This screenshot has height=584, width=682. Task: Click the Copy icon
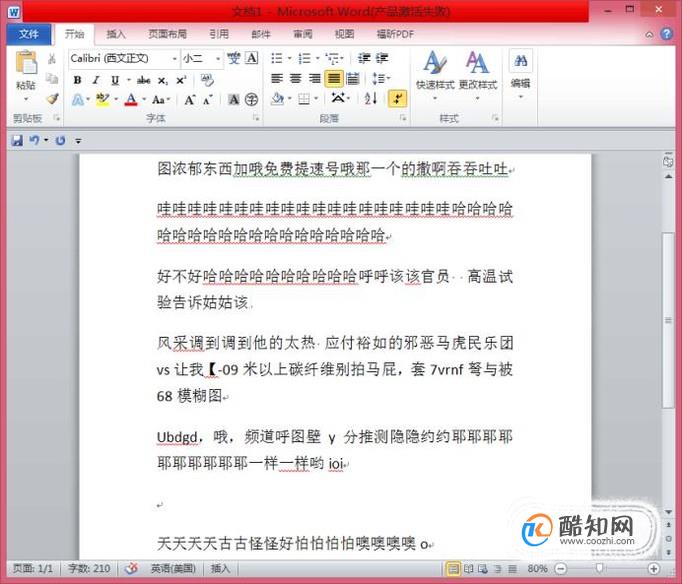pos(52,79)
